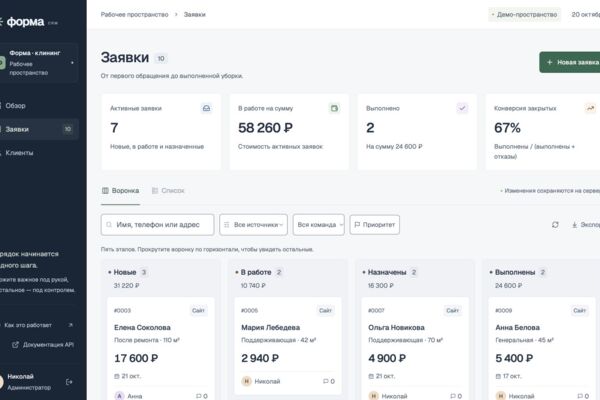Focus the Имя, телефон или адрес search field
This screenshot has width=600, height=400.
point(158,225)
